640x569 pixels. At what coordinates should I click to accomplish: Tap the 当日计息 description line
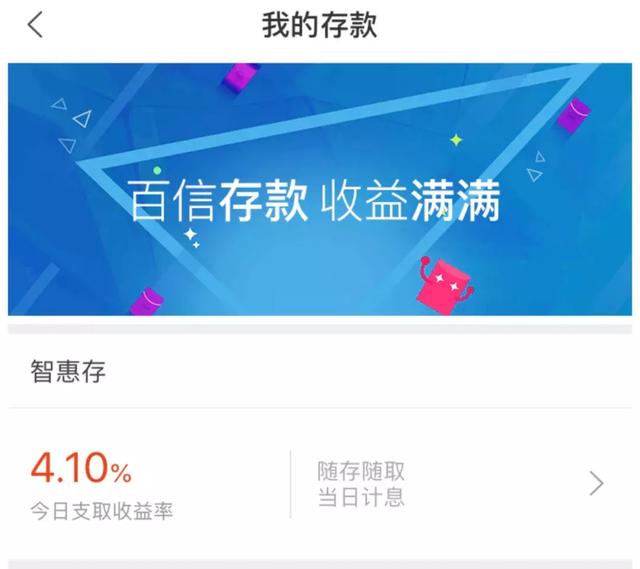pyautogui.click(x=361, y=497)
